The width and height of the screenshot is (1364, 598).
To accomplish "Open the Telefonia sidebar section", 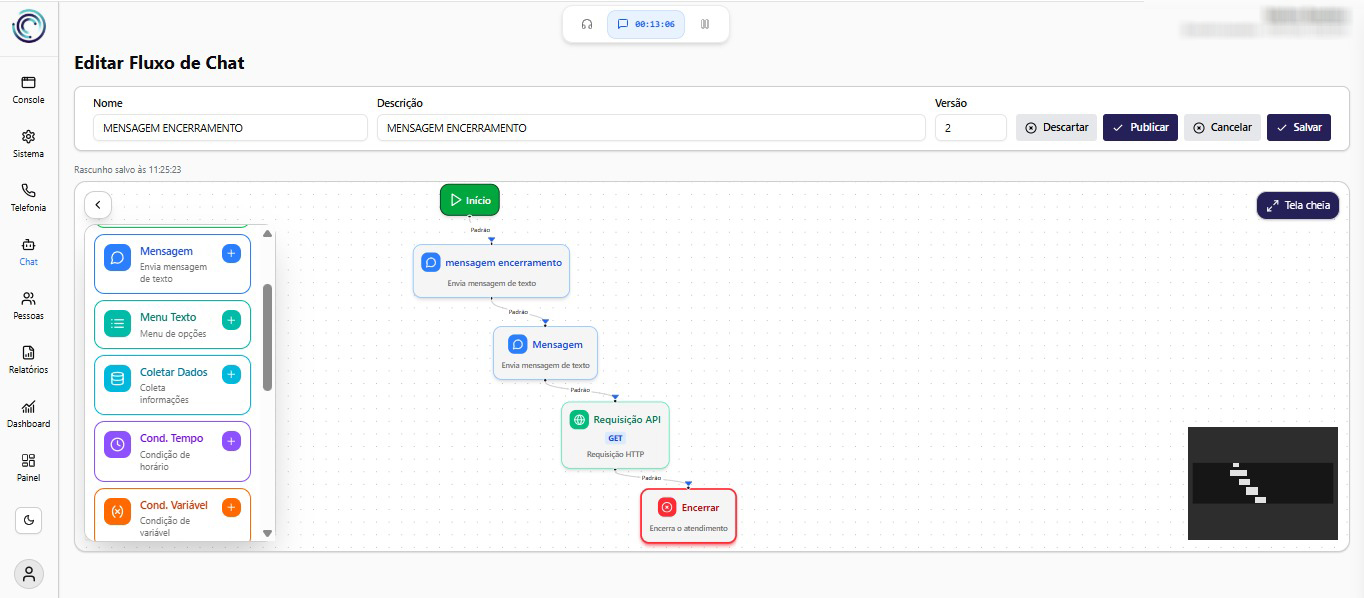I will [x=29, y=197].
